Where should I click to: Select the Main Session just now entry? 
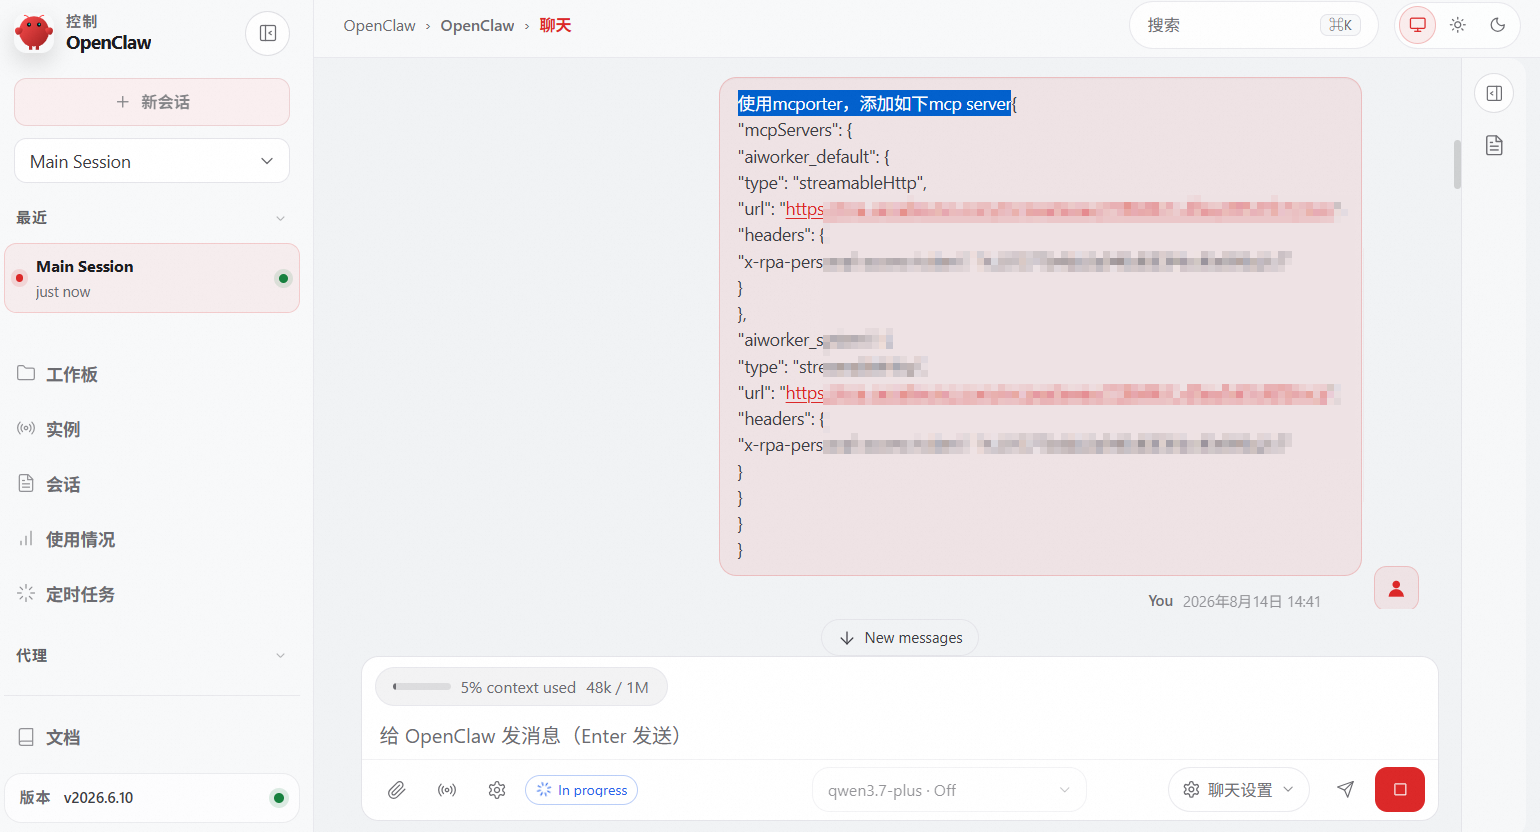(152, 278)
